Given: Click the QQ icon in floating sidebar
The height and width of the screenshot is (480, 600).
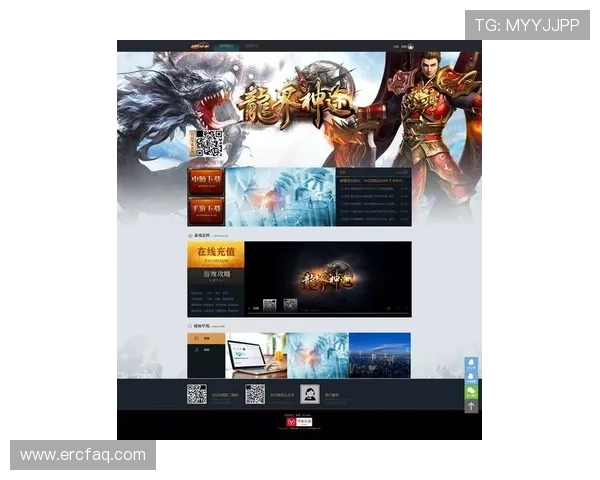Looking at the screenshot, I should (x=472, y=364).
